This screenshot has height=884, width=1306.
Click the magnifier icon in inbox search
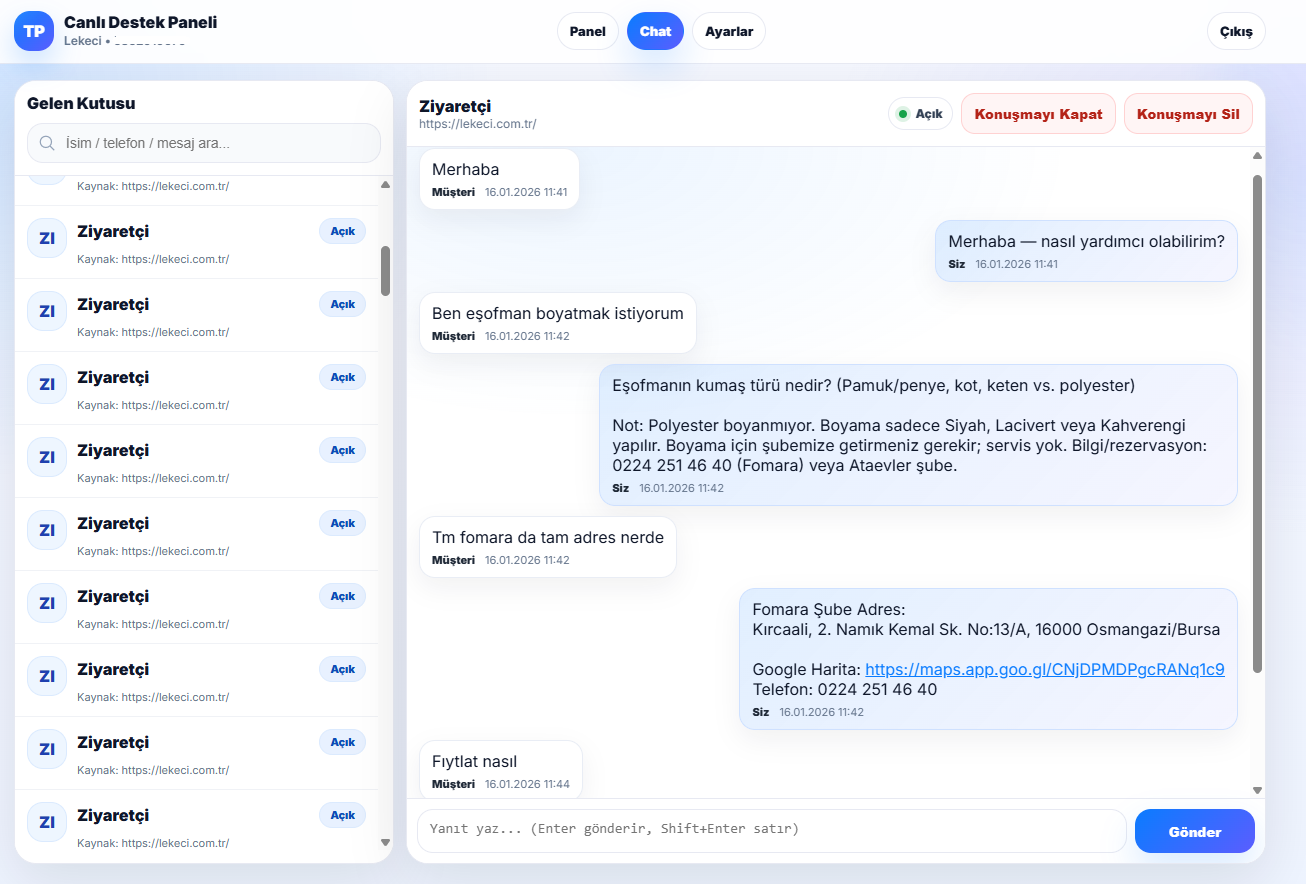click(46, 143)
